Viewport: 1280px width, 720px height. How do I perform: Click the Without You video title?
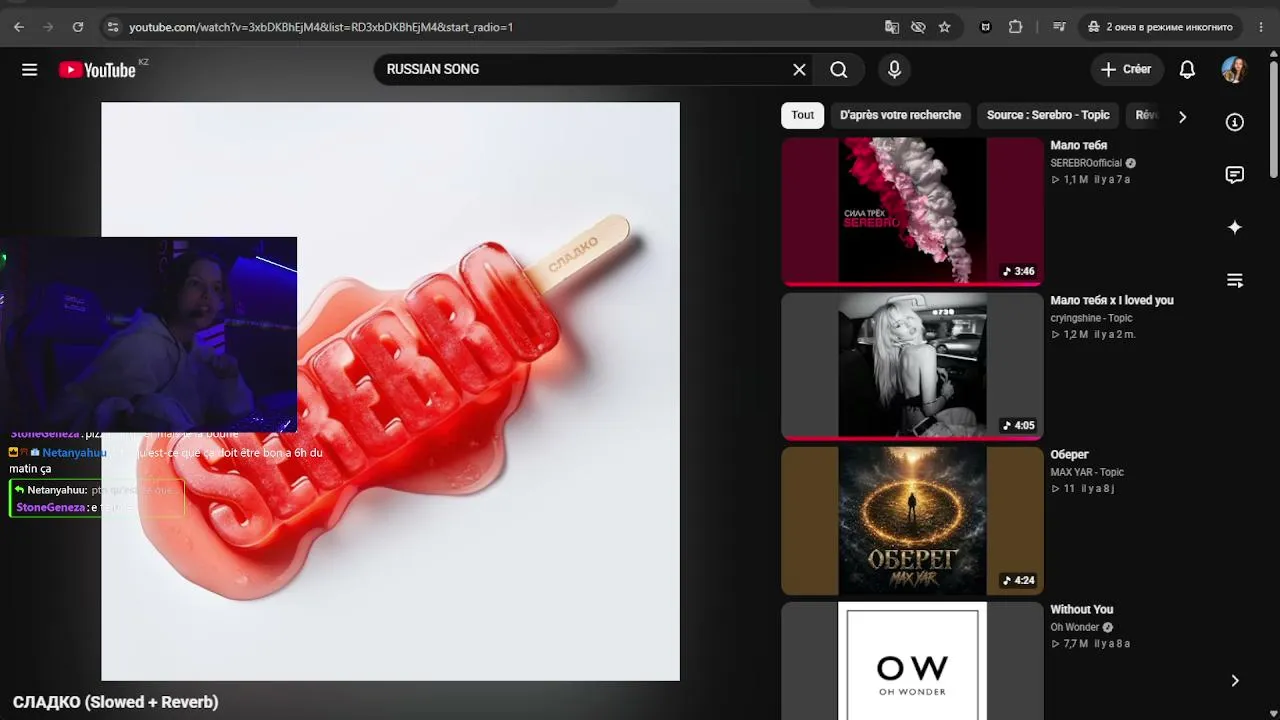coord(1081,609)
